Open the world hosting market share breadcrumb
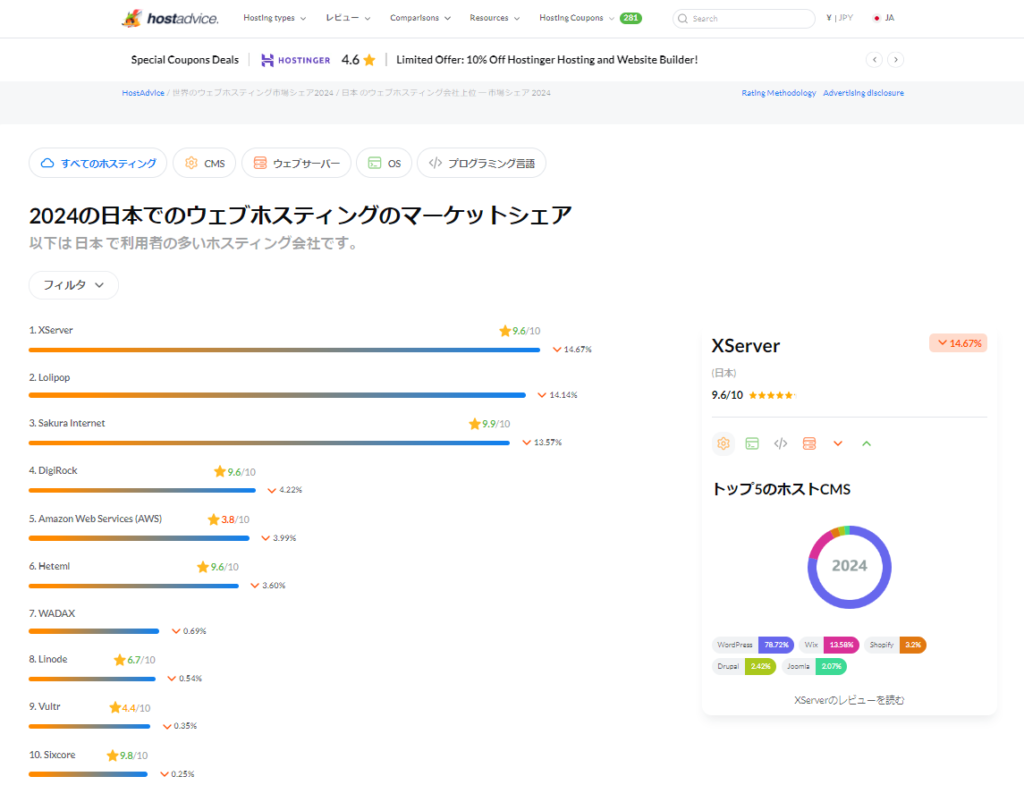 253,93
